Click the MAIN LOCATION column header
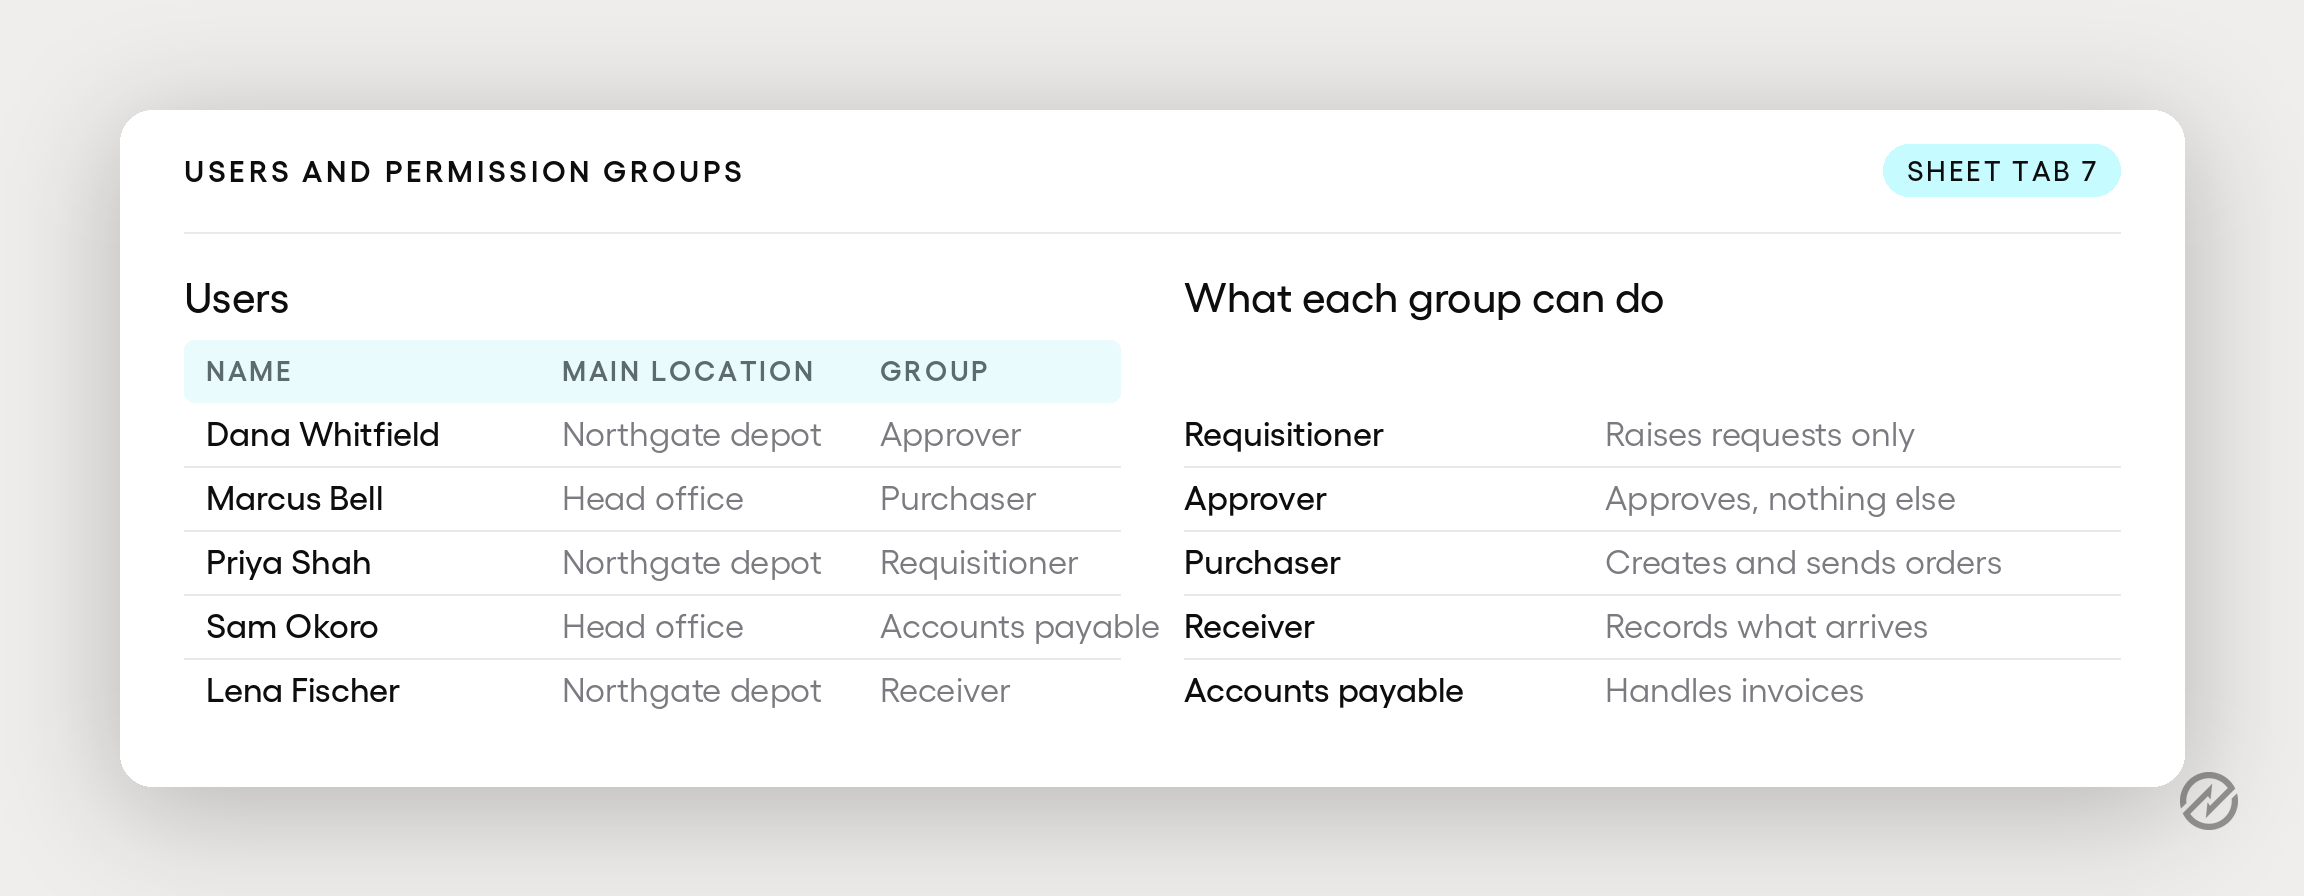Image resolution: width=2304 pixels, height=896 pixels. tap(688, 372)
